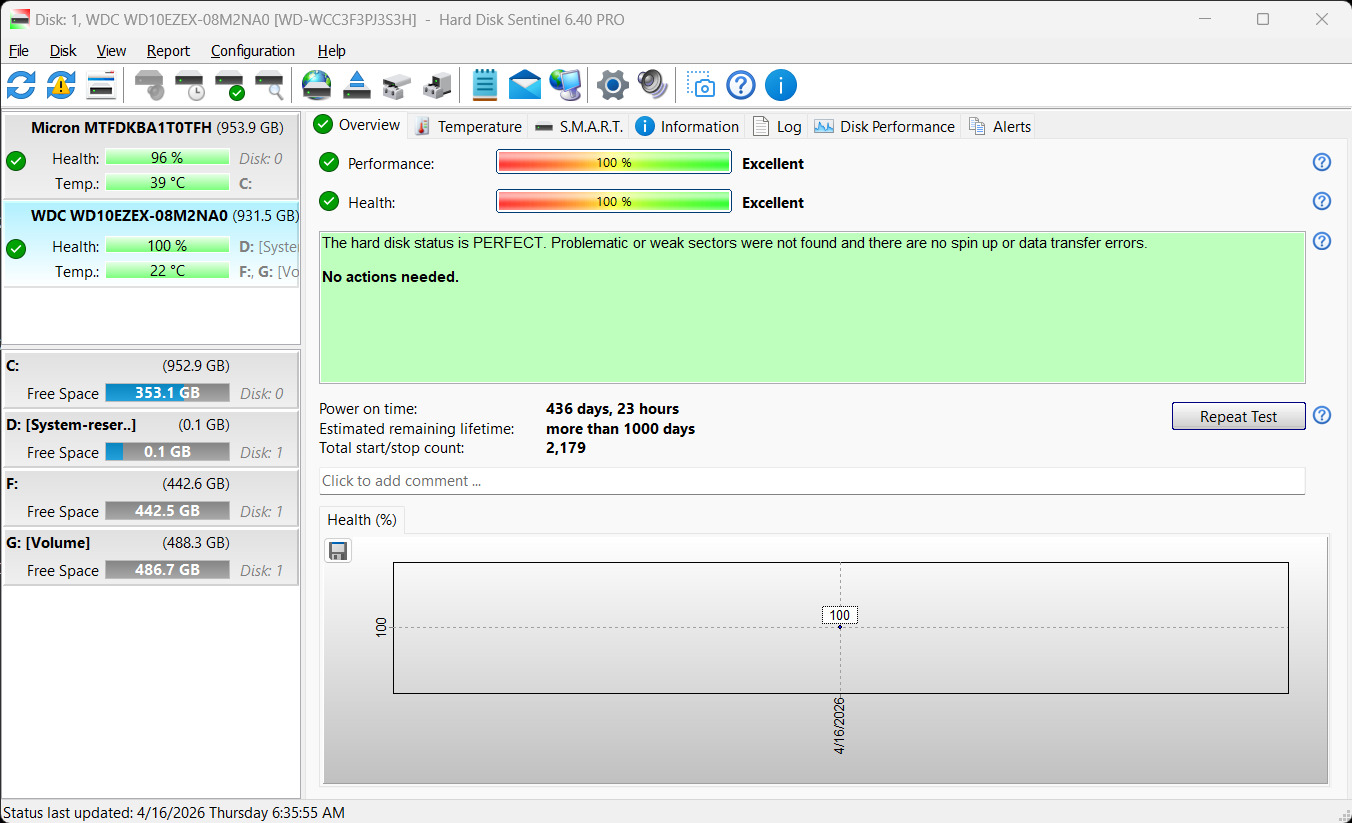Open the Report menu
The image size is (1352, 823).
click(x=168, y=51)
